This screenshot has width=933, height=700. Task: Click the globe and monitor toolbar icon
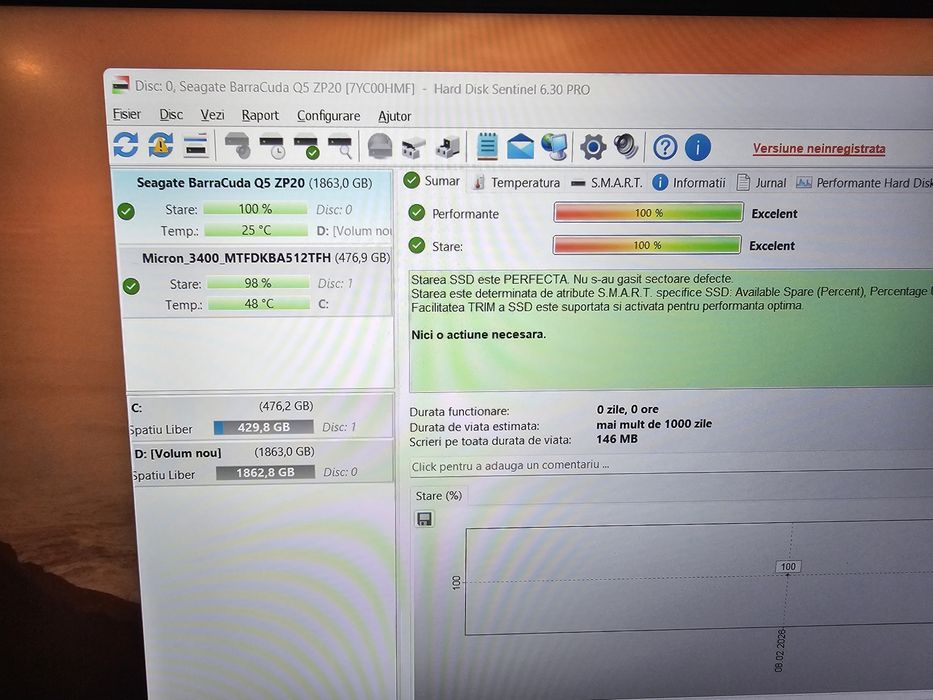tap(554, 146)
